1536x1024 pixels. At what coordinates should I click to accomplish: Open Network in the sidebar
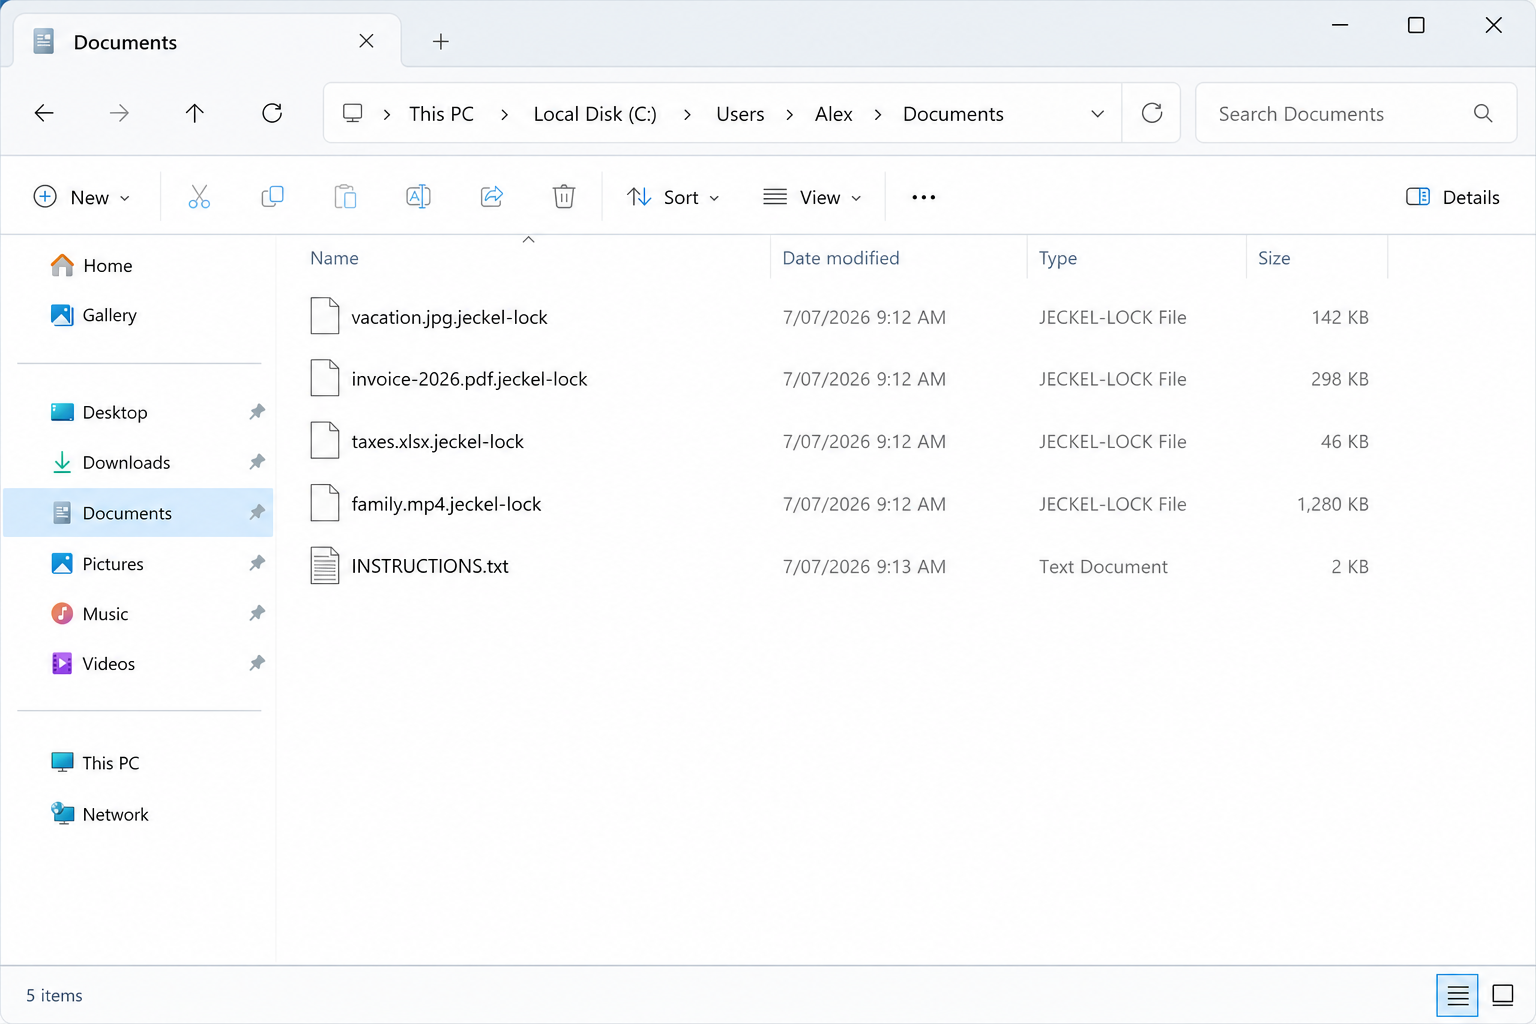pos(99,814)
